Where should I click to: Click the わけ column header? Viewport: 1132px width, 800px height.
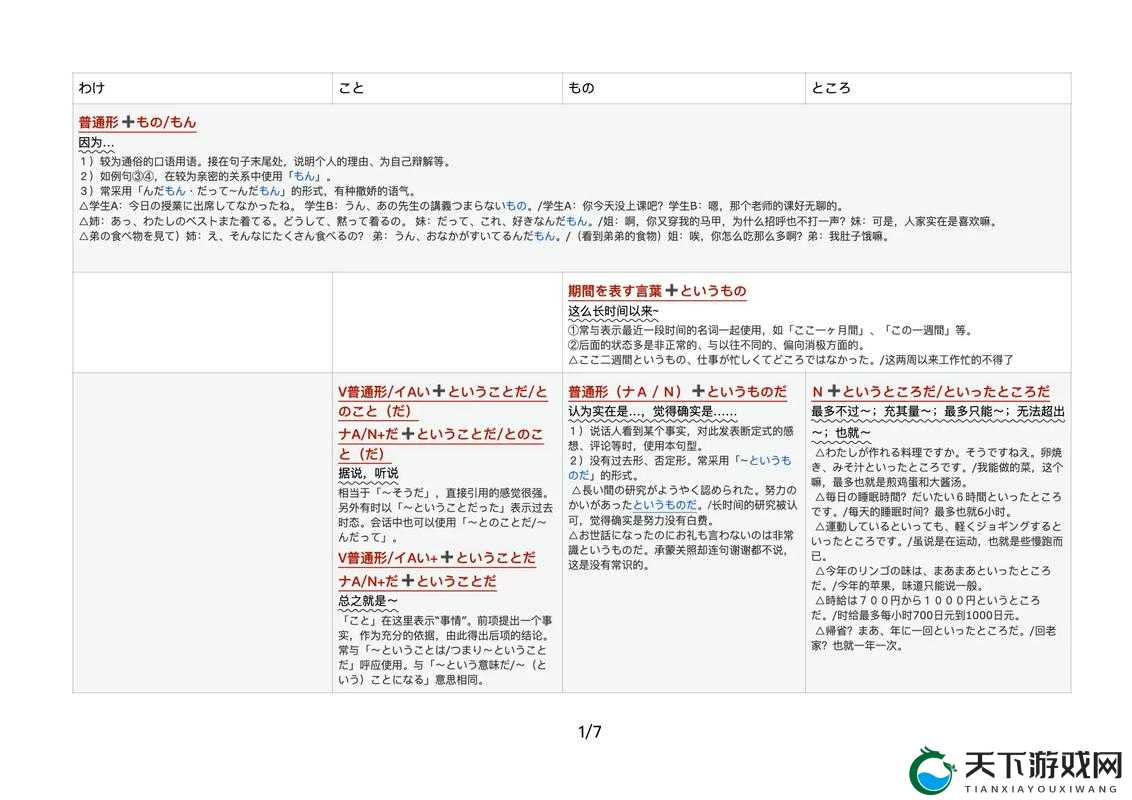click(202, 88)
